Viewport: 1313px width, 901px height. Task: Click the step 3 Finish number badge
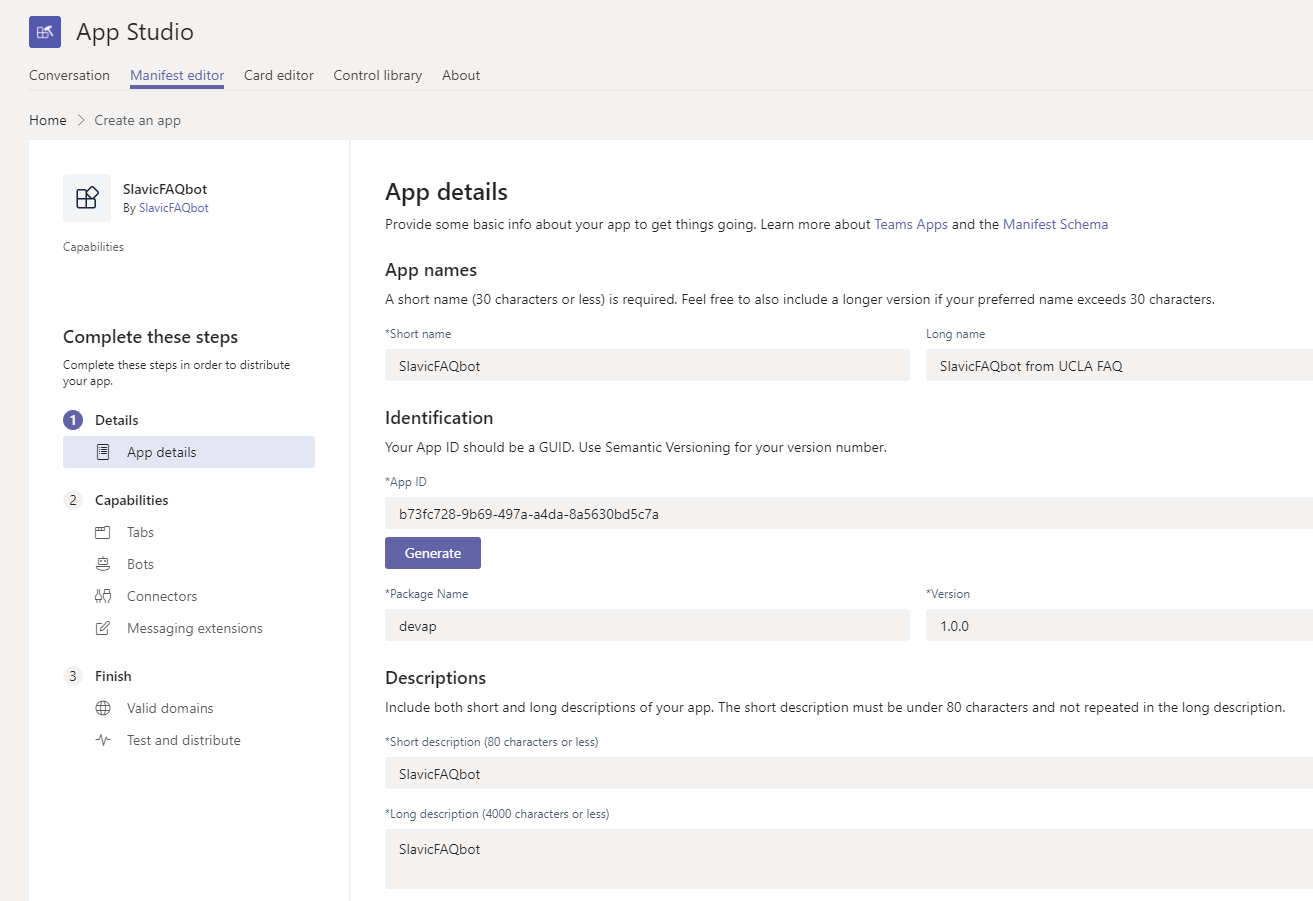(72, 676)
